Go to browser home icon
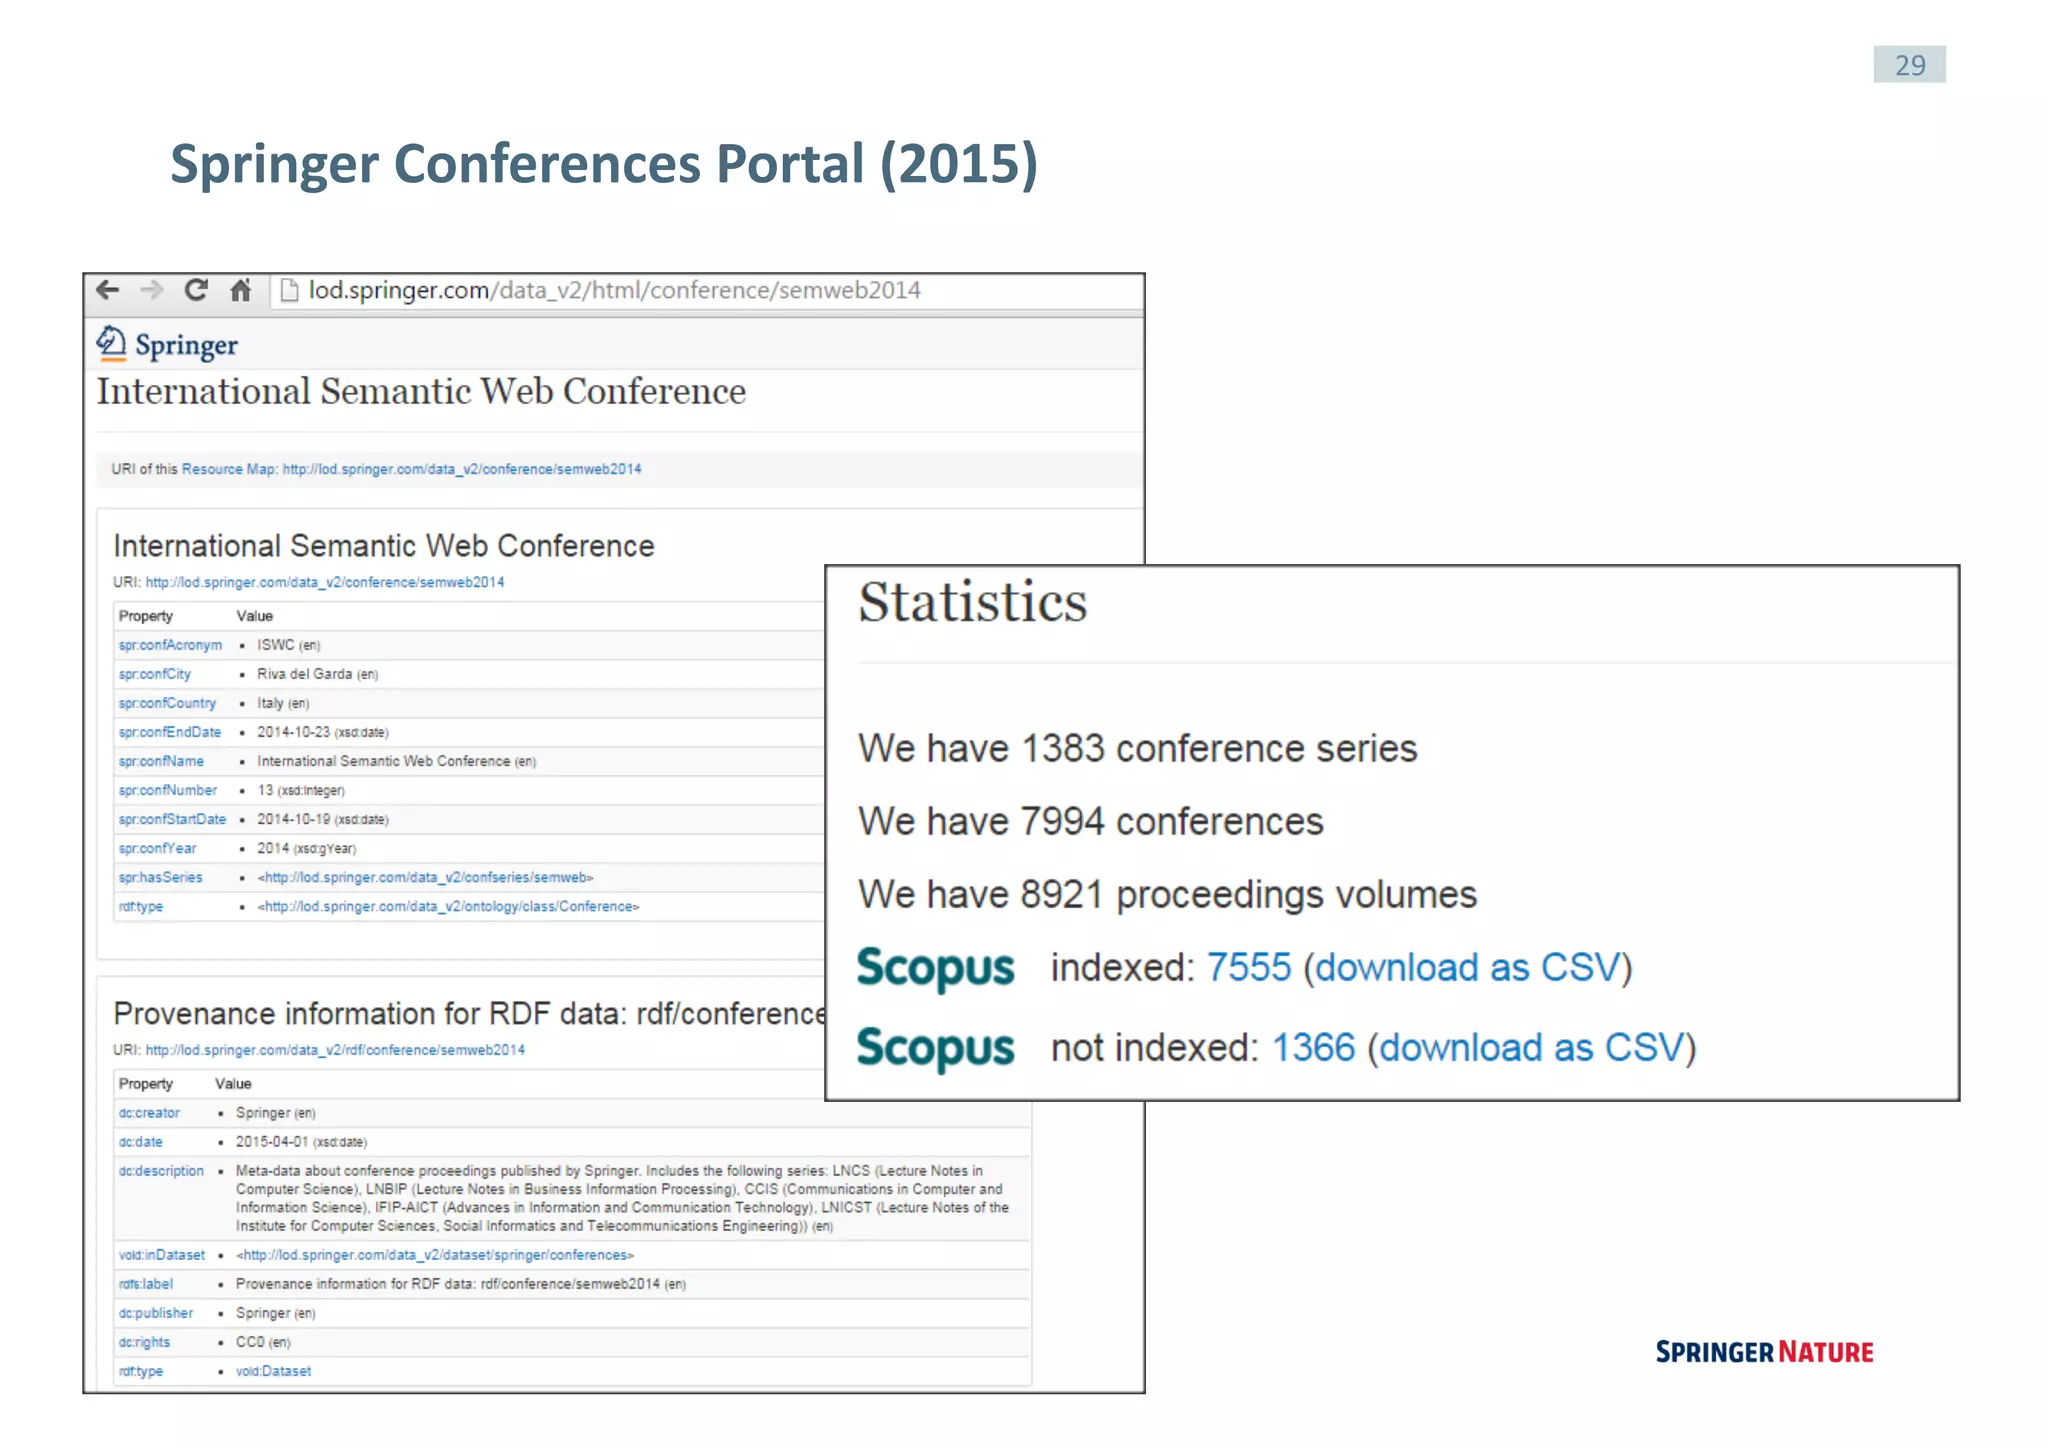2048x1447 pixels. [240, 290]
